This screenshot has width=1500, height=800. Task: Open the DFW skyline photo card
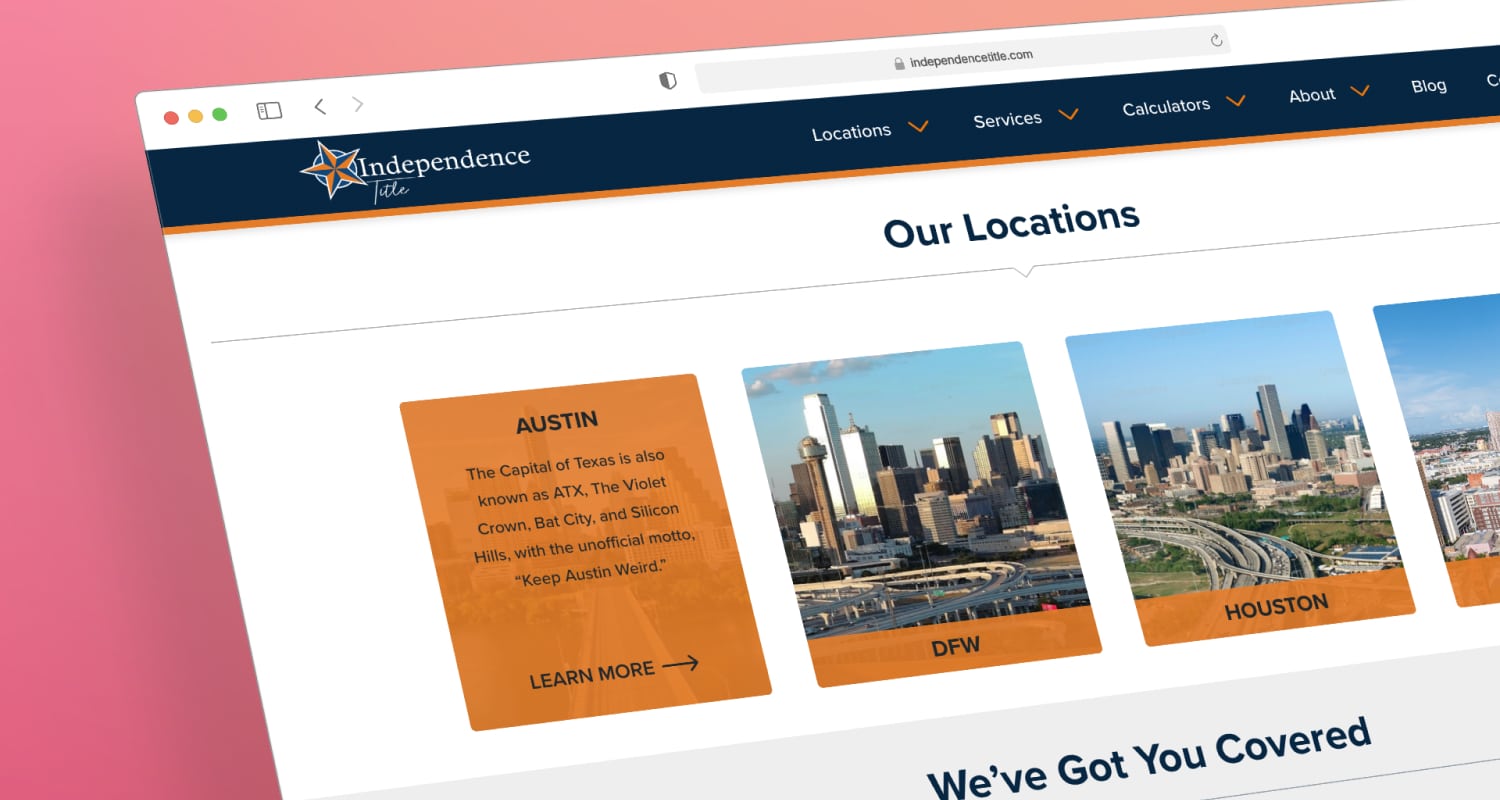[x=922, y=514]
